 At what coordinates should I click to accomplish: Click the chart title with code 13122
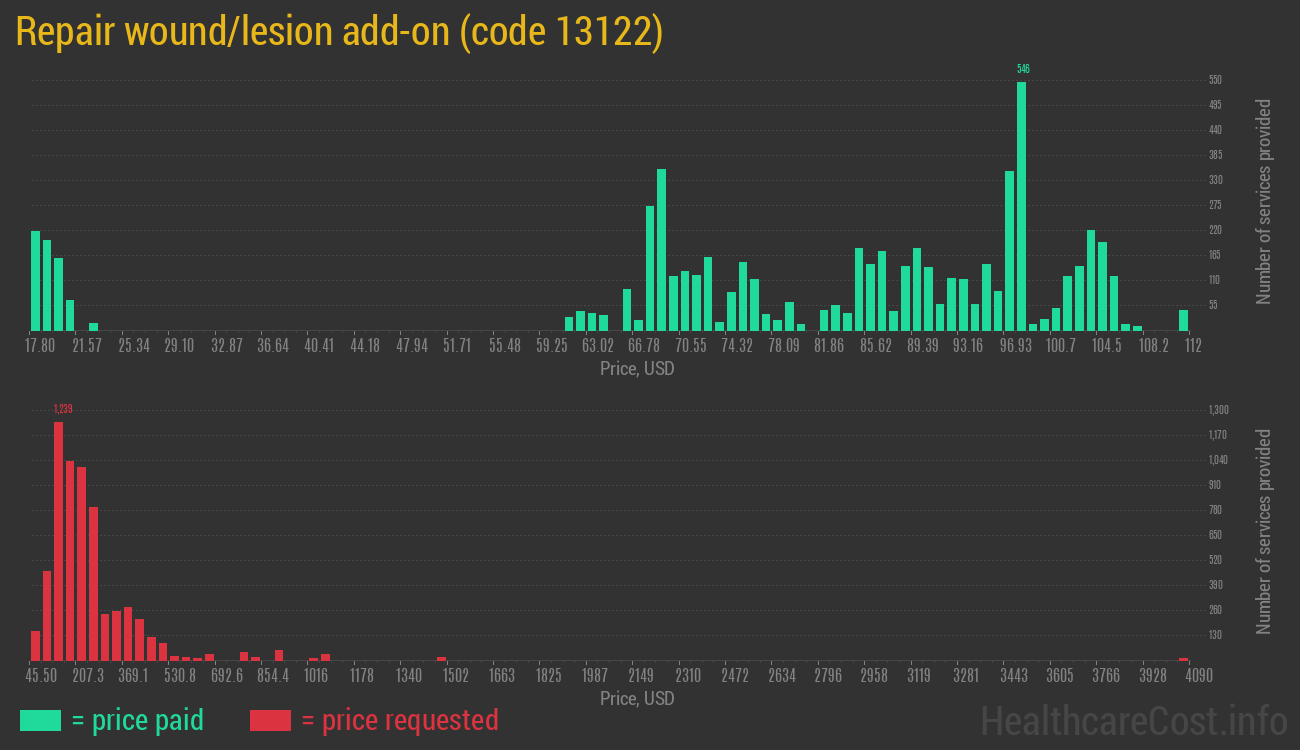tap(340, 32)
